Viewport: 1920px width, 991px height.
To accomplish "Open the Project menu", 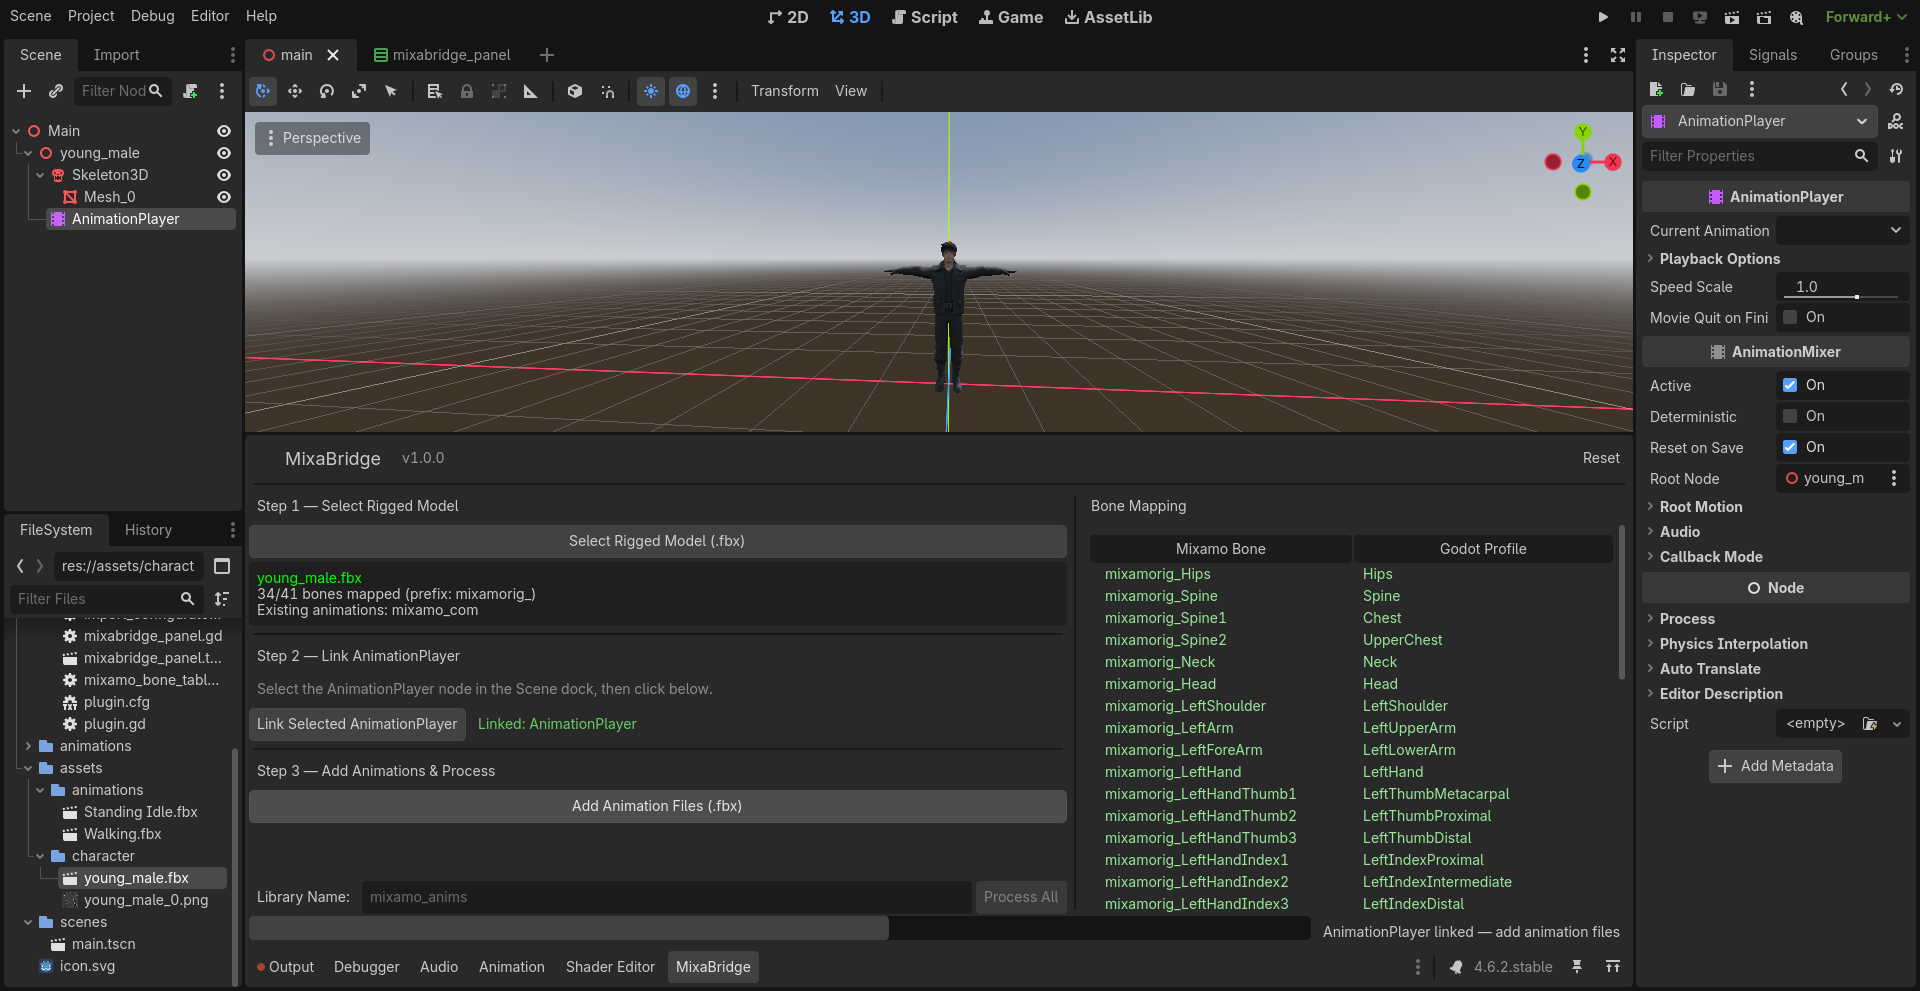I will click(91, 16).
